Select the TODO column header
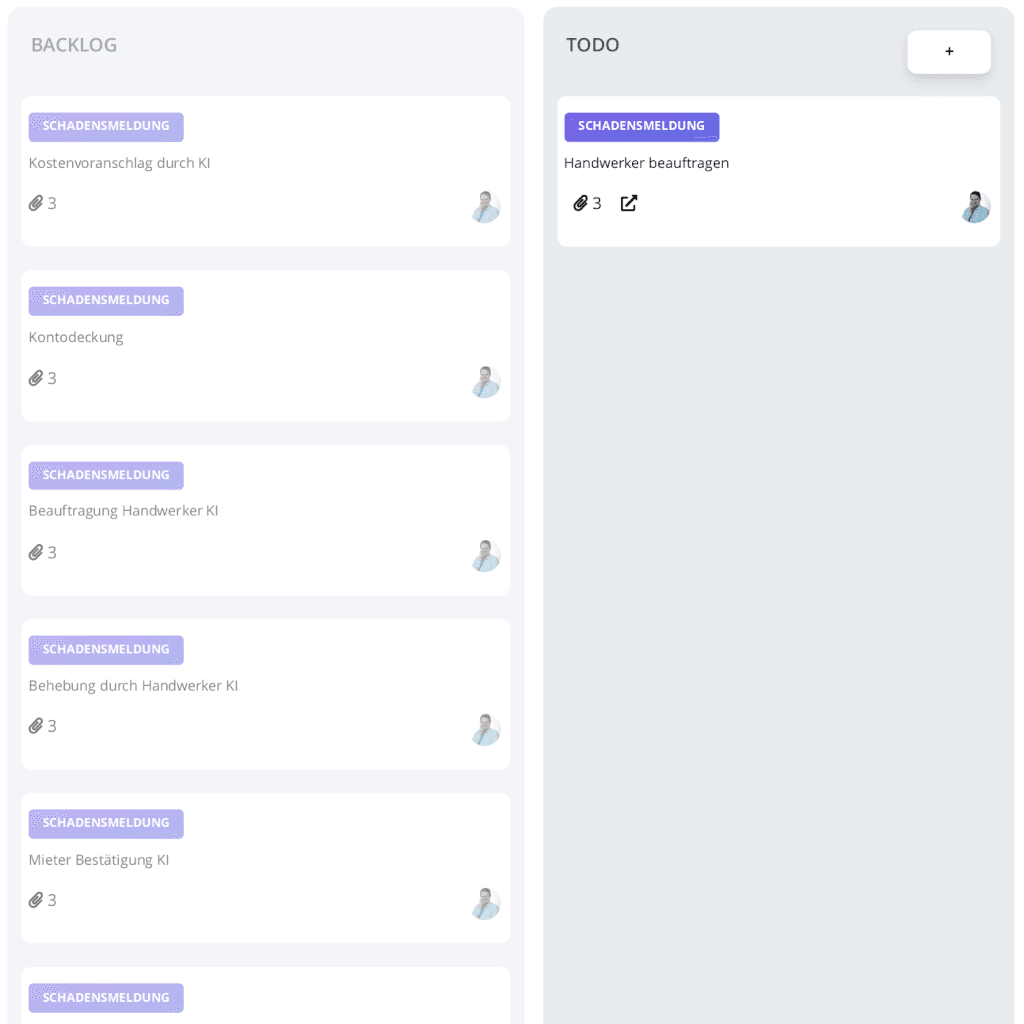1024x1024 pixels. 592,45
